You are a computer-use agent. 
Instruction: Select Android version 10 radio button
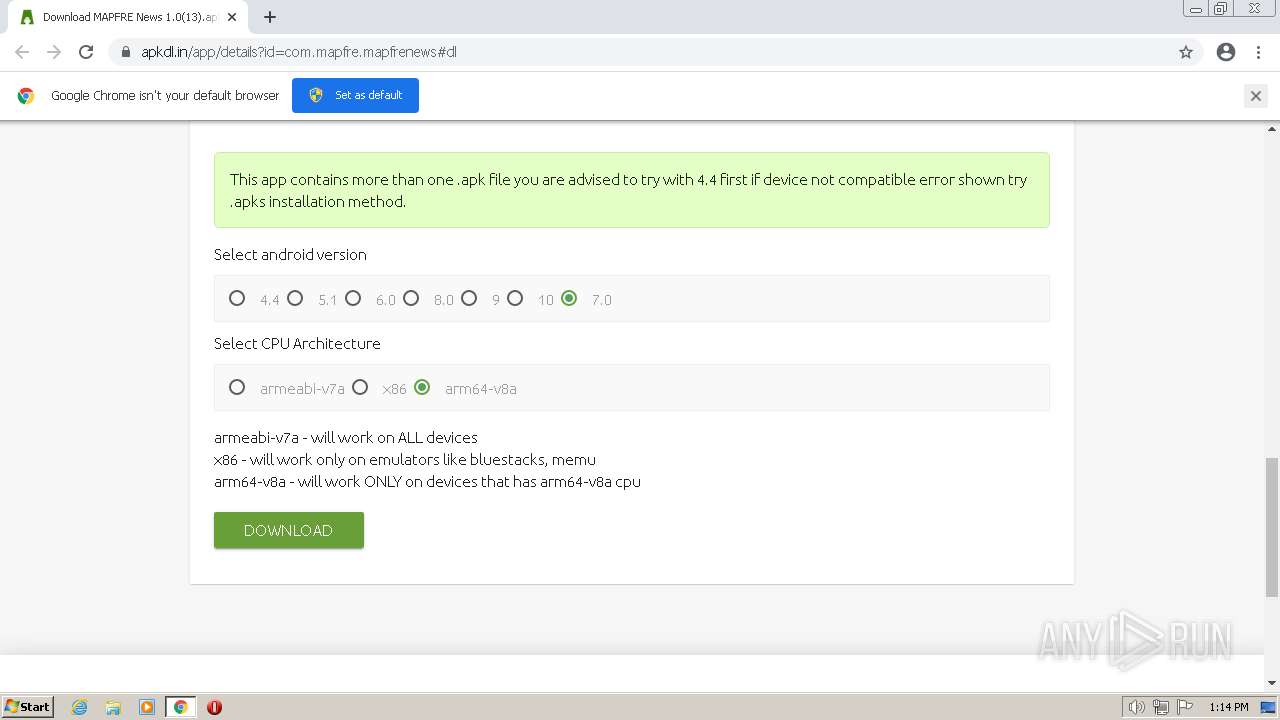[515, 298]
